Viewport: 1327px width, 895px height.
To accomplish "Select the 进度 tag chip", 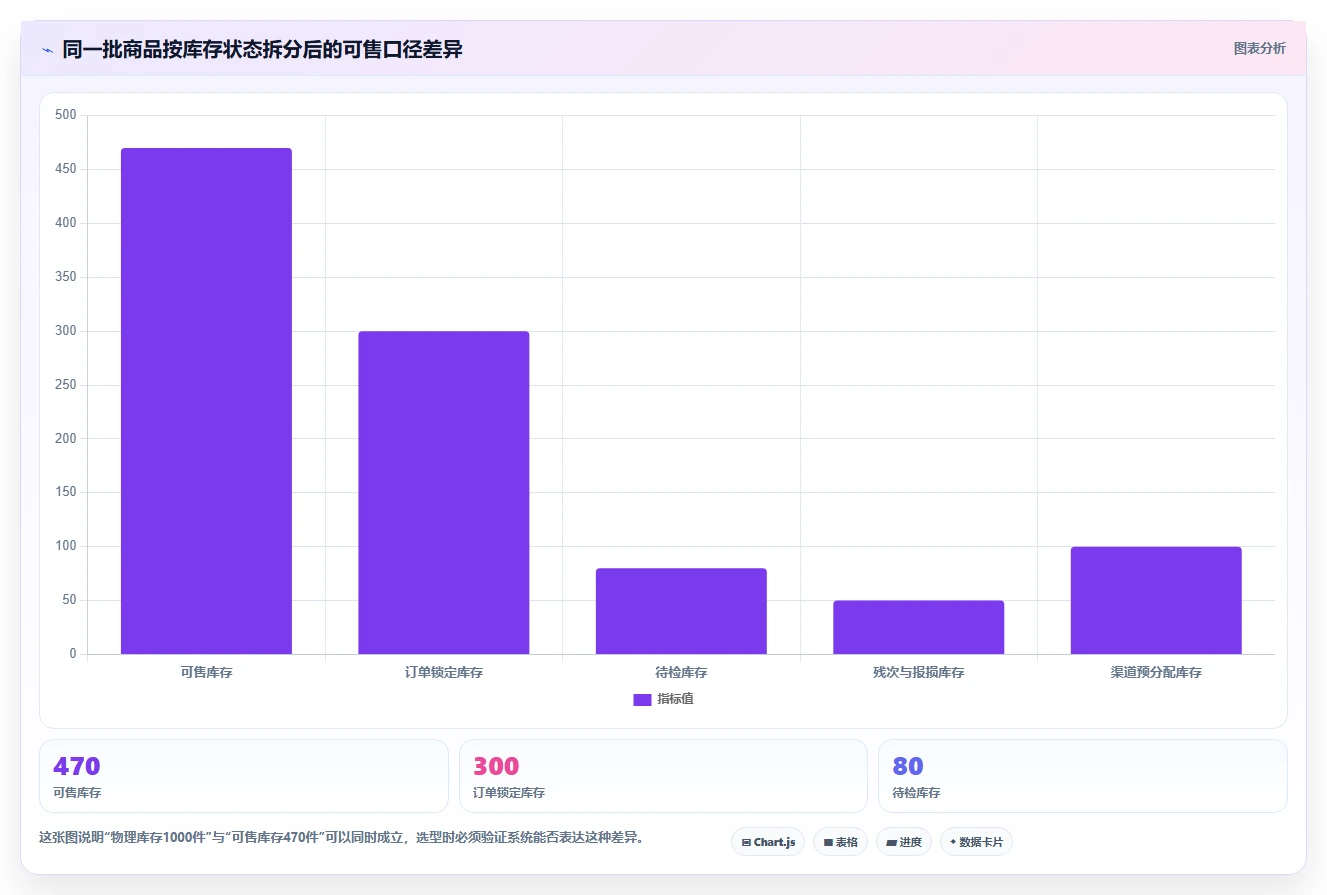I will point(904,842).
